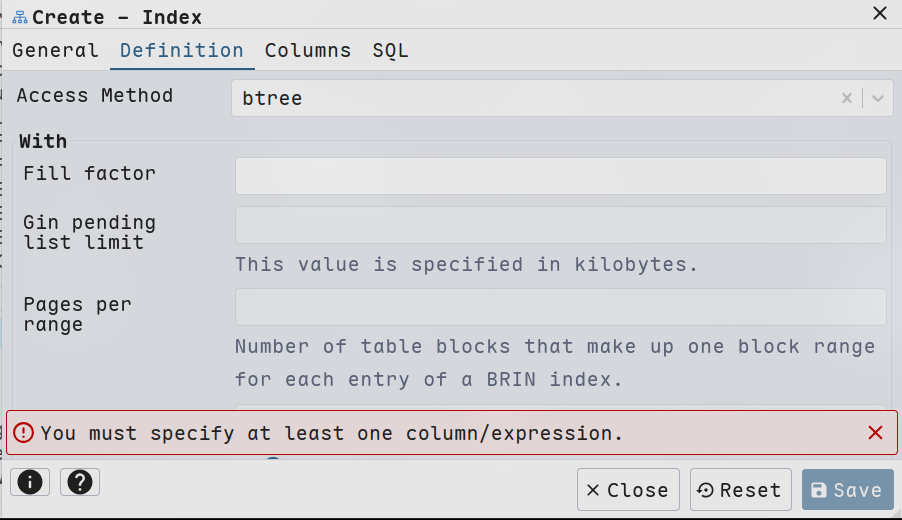Open the object info button

pyautogui.click(x=30, y=482)
